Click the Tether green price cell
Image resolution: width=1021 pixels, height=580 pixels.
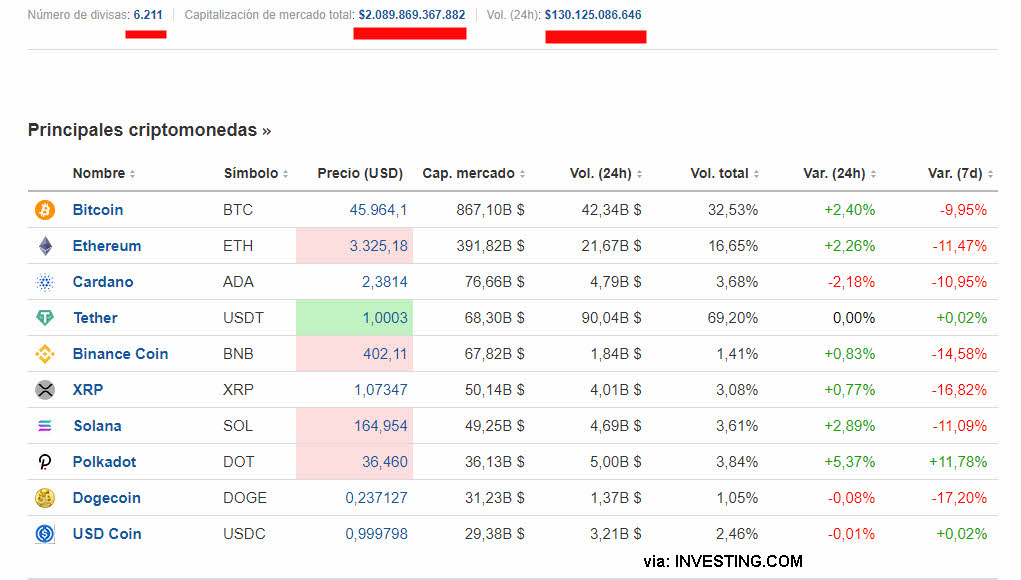[355, 318]
